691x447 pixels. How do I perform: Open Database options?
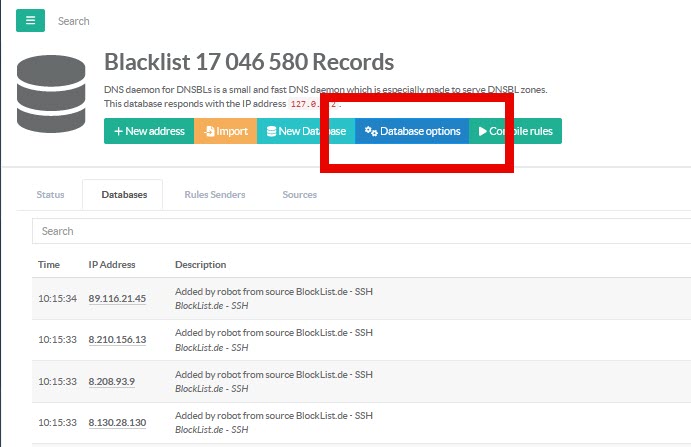pyautogui.click(x=412, y=131)
